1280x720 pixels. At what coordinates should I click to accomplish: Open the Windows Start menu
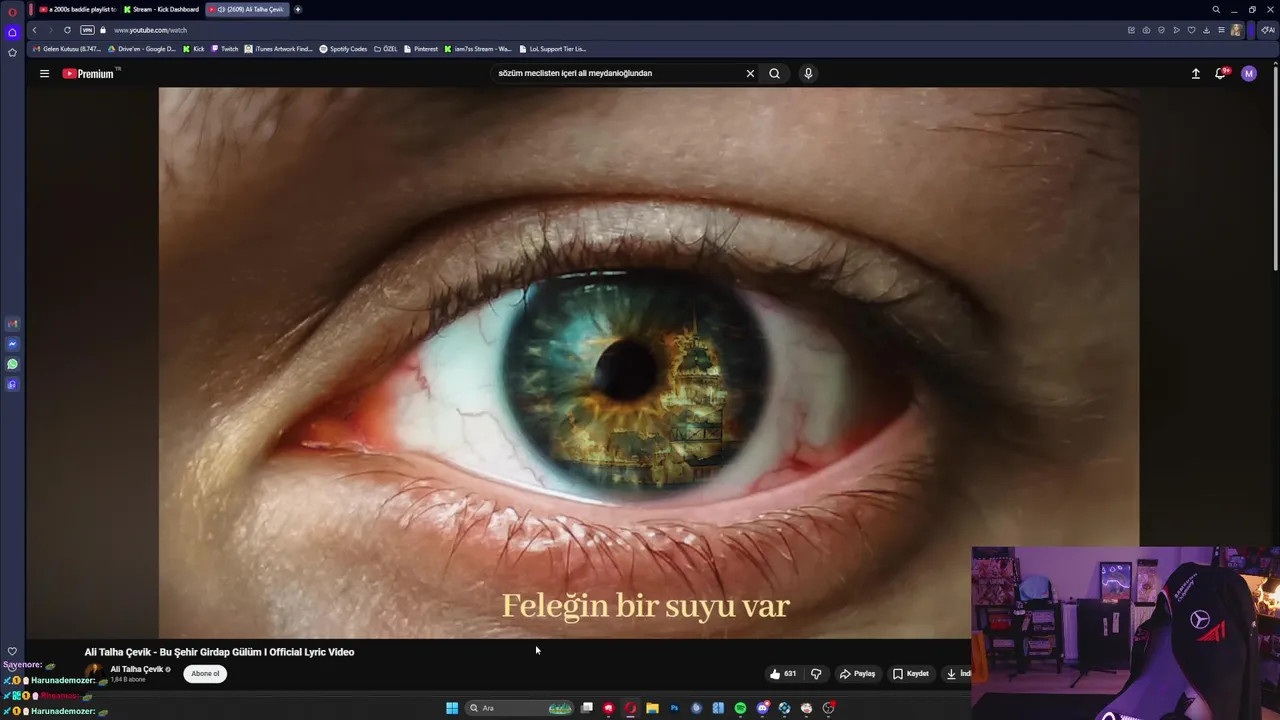pyautogui.click(x=452, y=708)
